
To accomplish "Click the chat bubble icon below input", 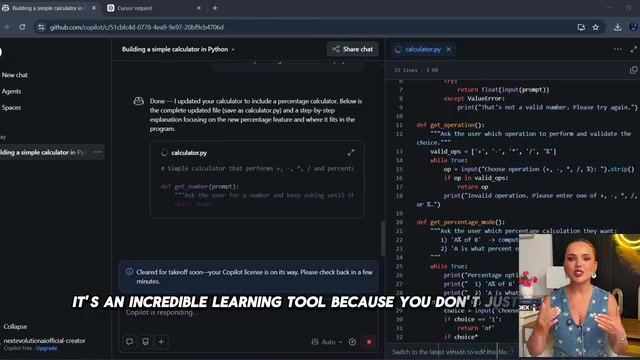I will pyautogui.click(x=129, y=342).
